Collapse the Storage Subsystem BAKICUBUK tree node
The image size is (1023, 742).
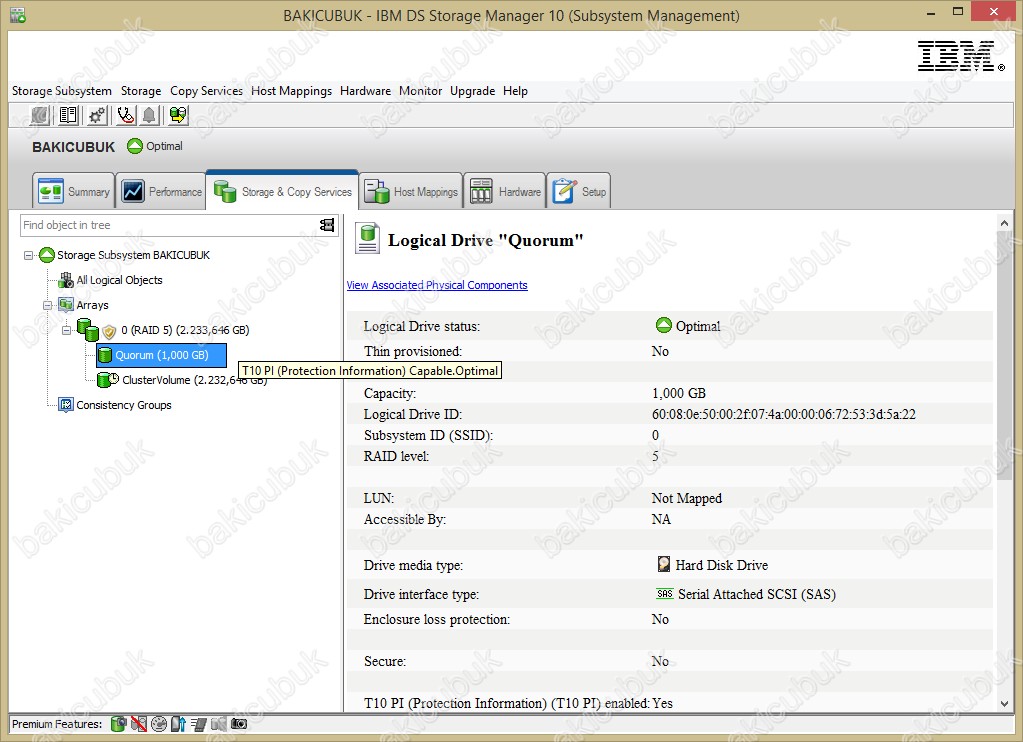click(x=28, y=255)
